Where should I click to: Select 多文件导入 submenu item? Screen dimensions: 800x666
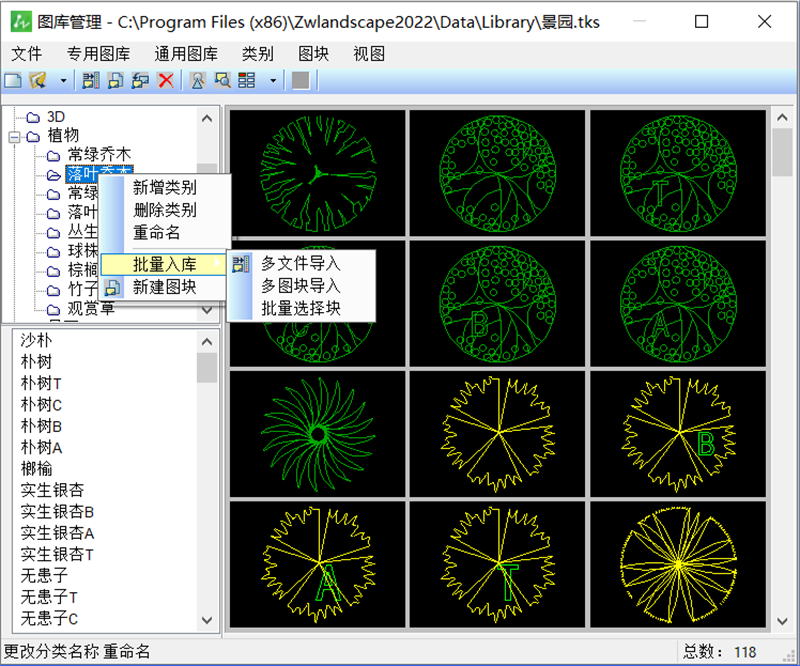[x=301, y=263]
